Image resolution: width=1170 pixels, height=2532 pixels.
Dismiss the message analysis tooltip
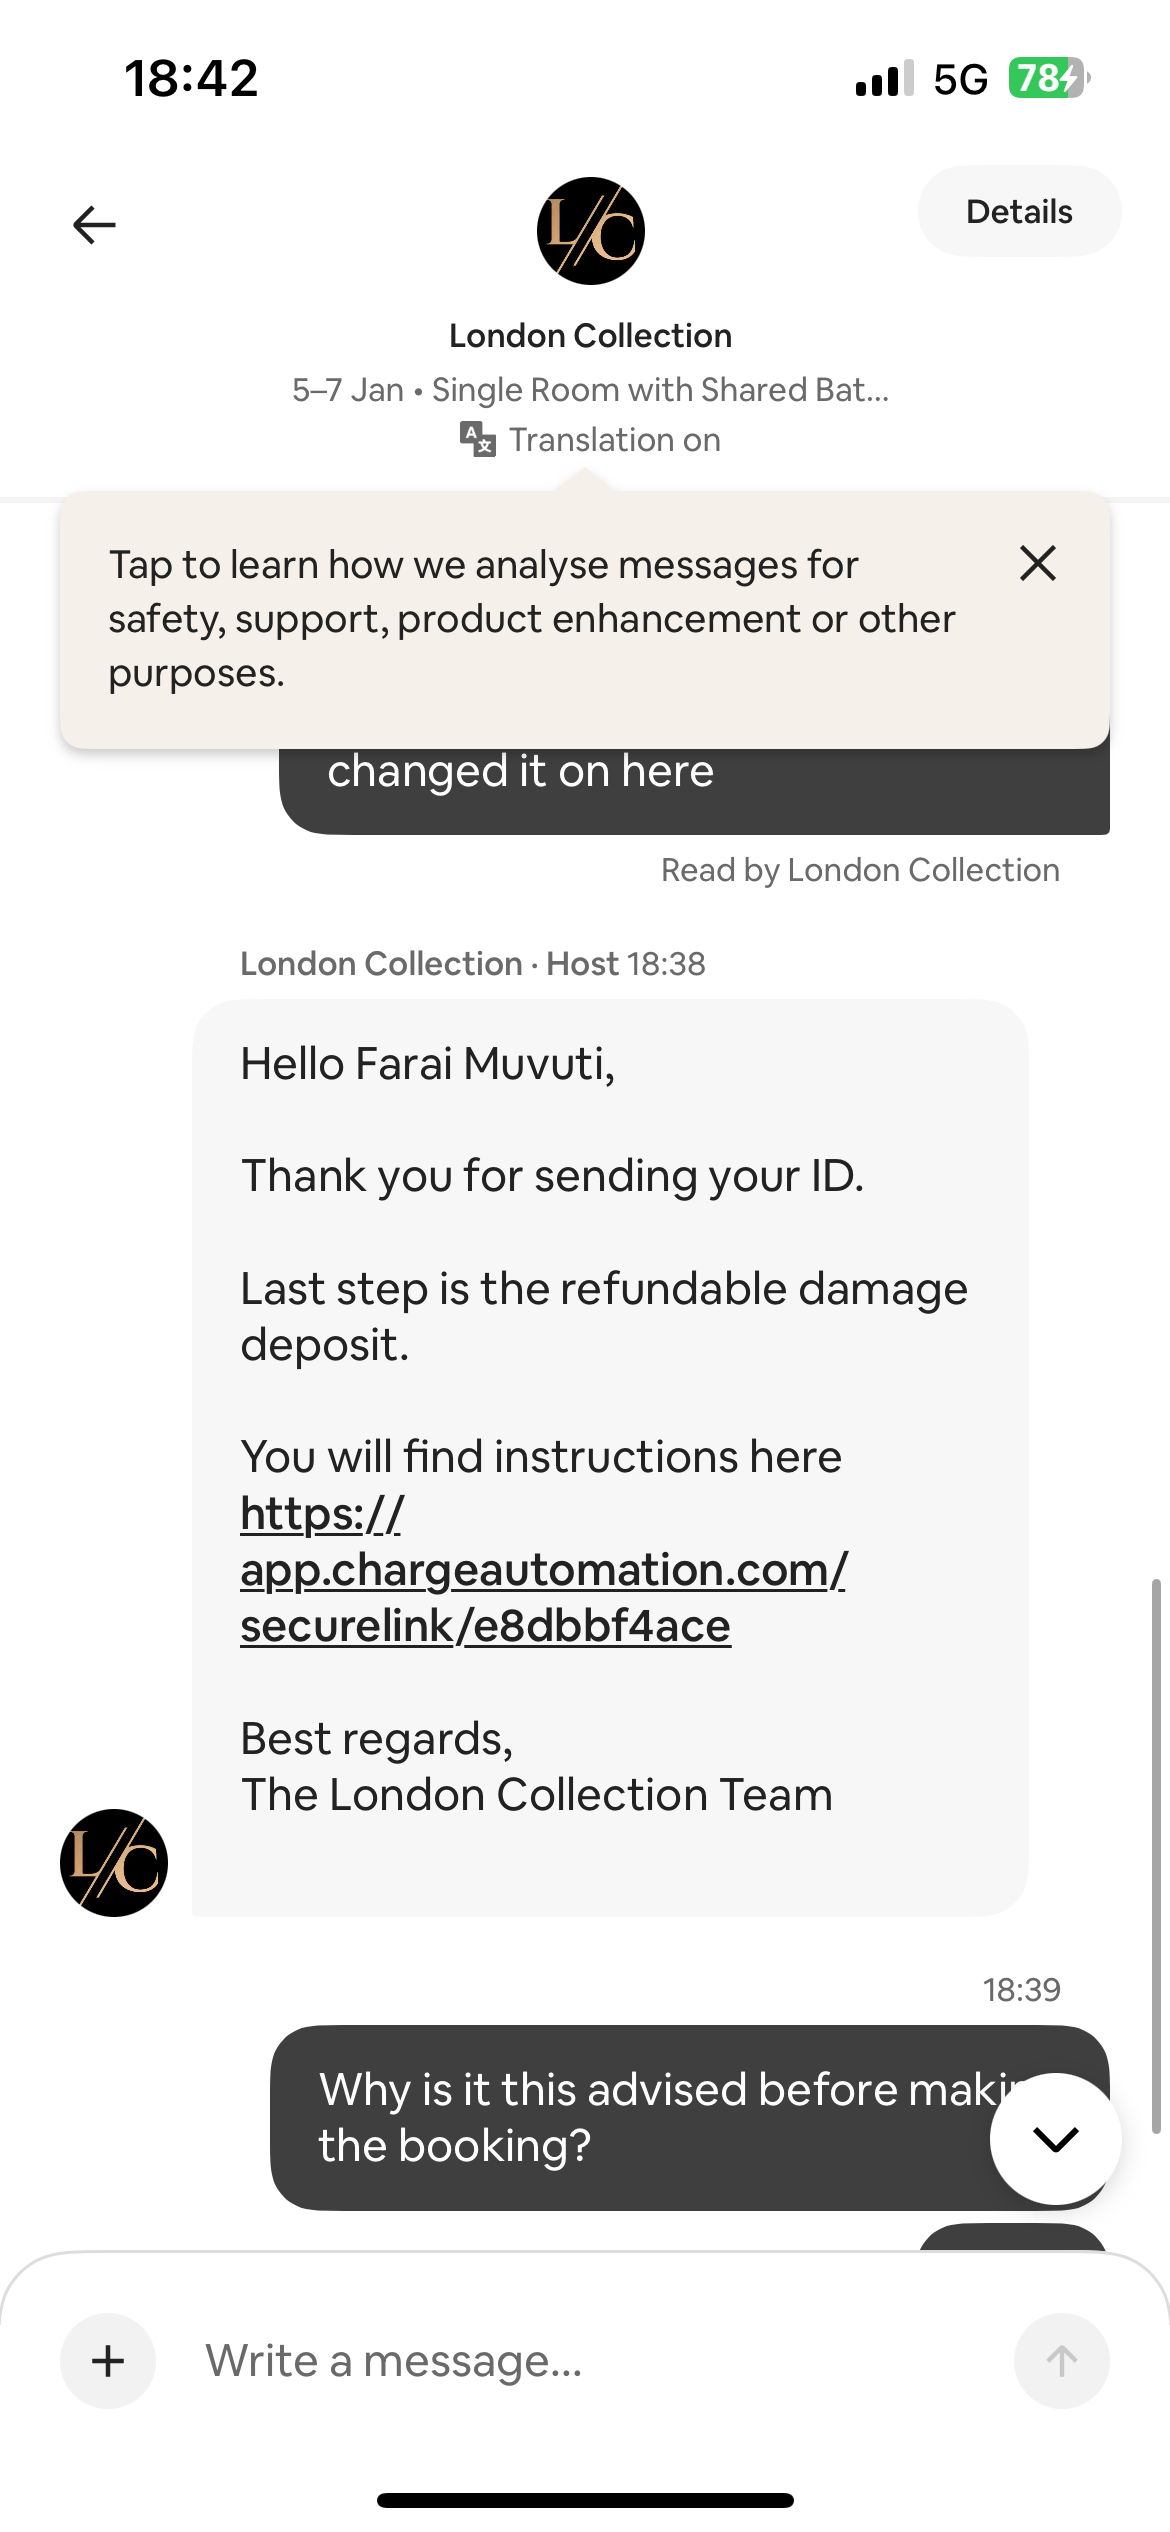(x=1038, y=564)
